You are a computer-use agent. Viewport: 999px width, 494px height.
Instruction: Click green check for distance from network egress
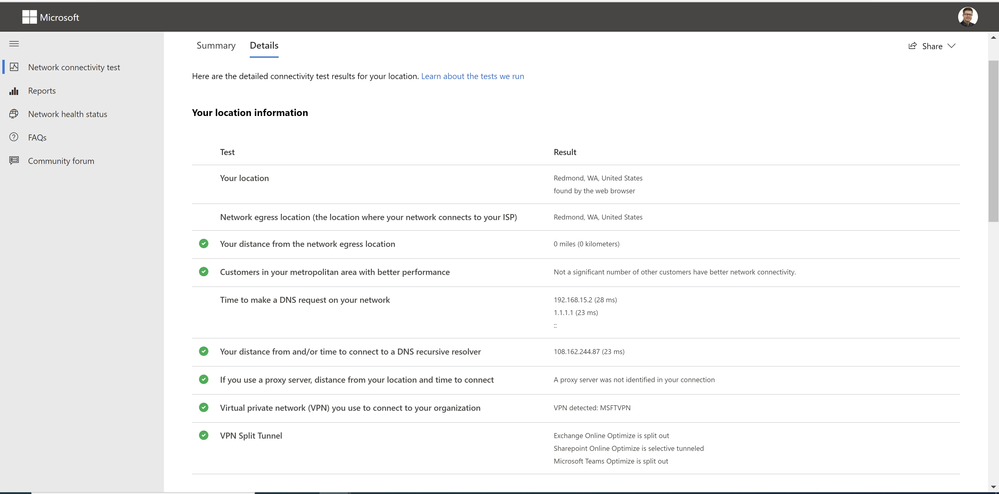pos(203,243)
